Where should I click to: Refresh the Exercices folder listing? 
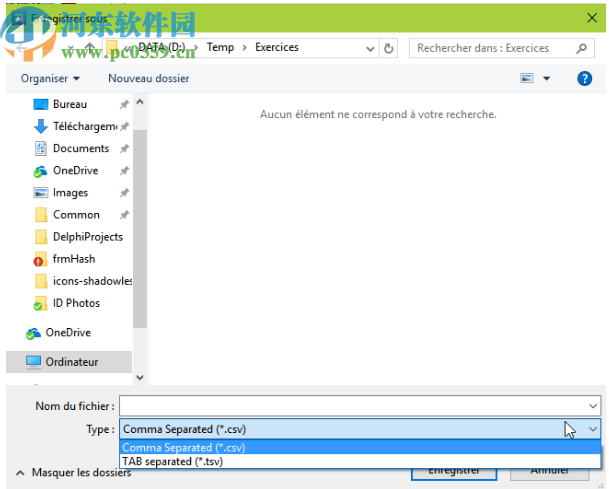click(388, 49)
